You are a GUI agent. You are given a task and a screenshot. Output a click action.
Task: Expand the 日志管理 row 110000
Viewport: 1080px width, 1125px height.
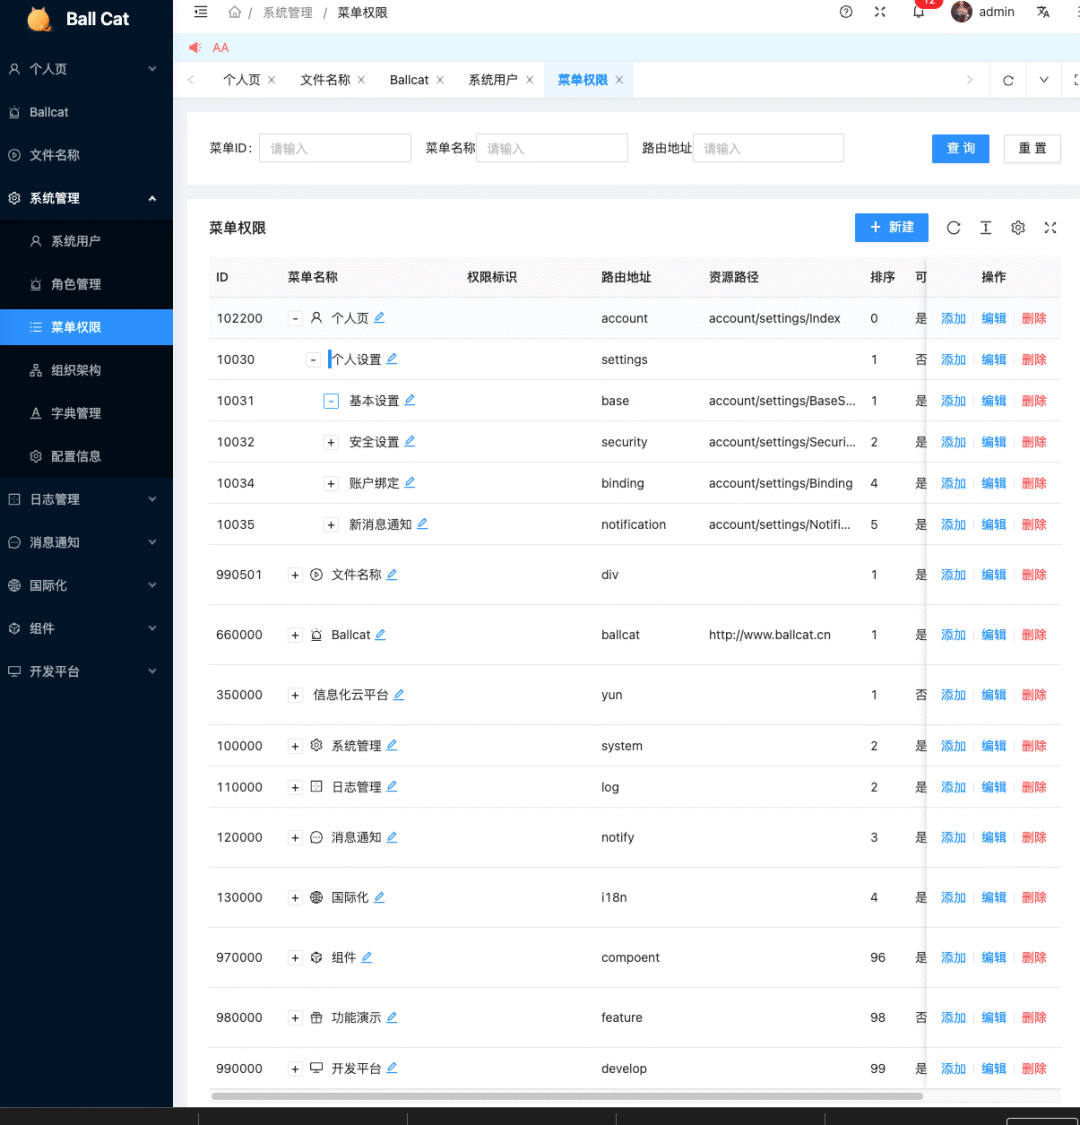coord(295,787)
